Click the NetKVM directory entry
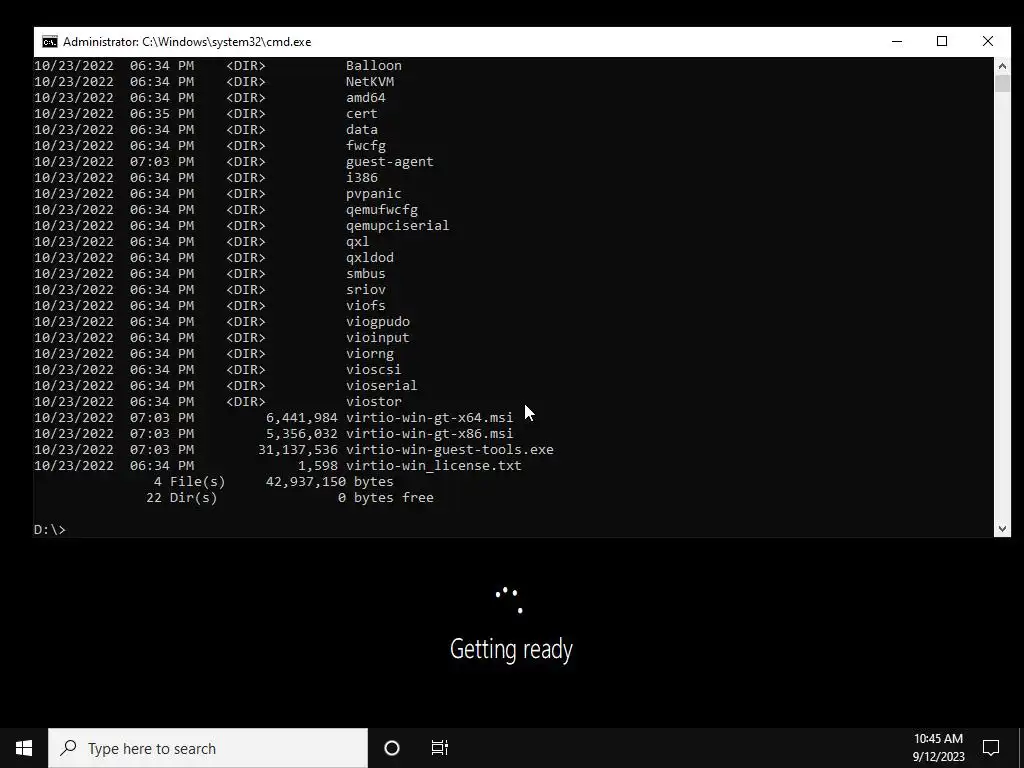This screenshot has height=768, width=1024. 370,82
